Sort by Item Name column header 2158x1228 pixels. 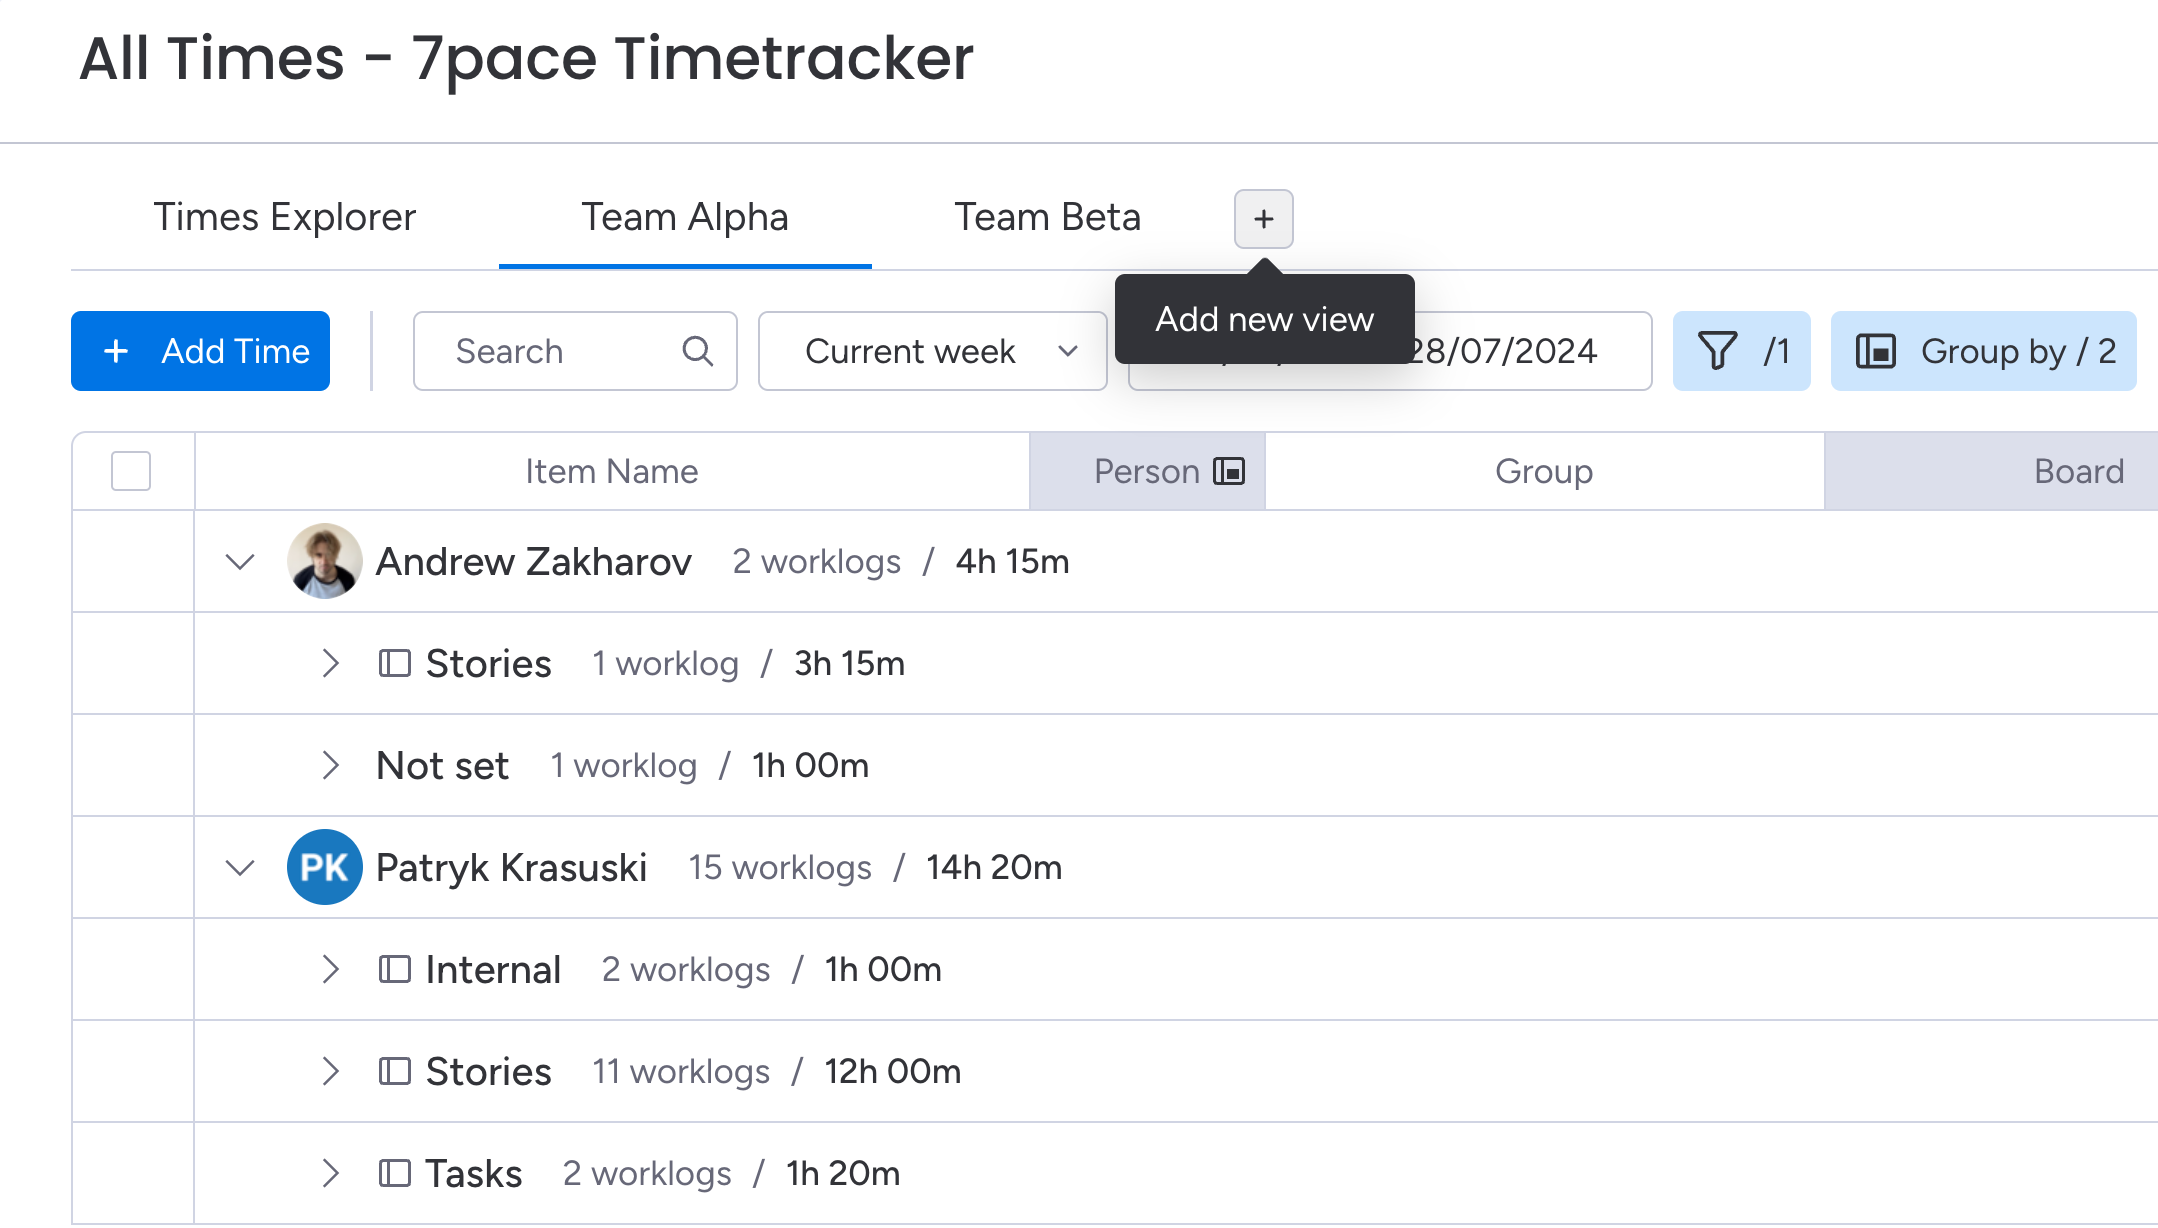611,471
